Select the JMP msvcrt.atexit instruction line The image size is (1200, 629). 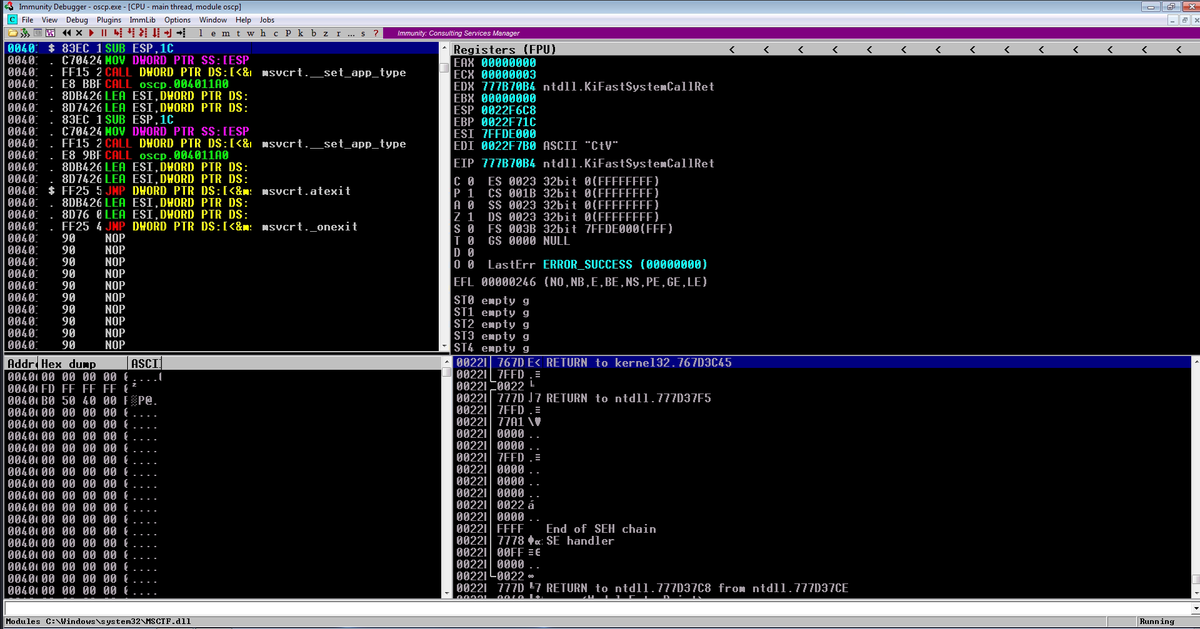pyautogui.click(x=221, y=190)
